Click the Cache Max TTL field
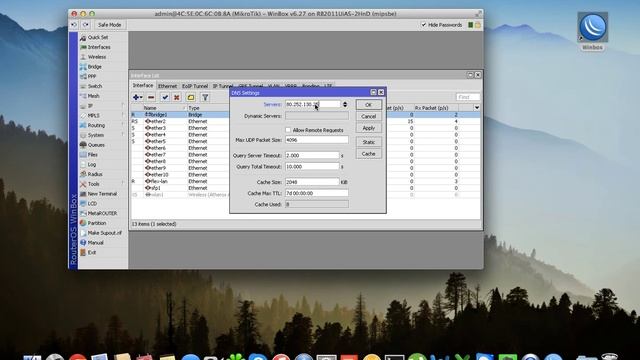The image size is (640, 360). [317, 193]
